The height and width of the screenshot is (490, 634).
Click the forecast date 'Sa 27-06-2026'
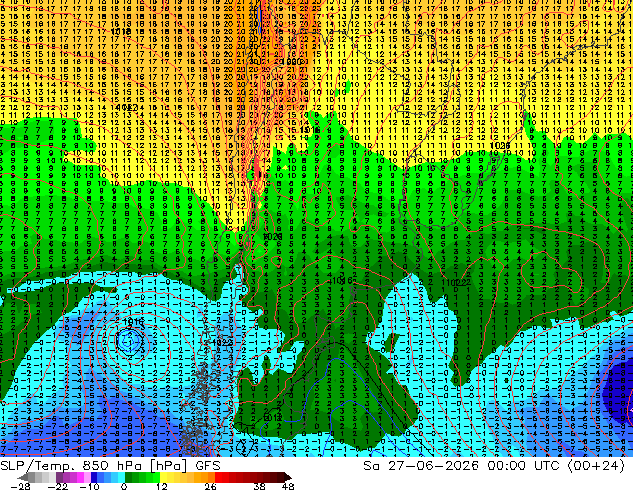tap(421, 466)
